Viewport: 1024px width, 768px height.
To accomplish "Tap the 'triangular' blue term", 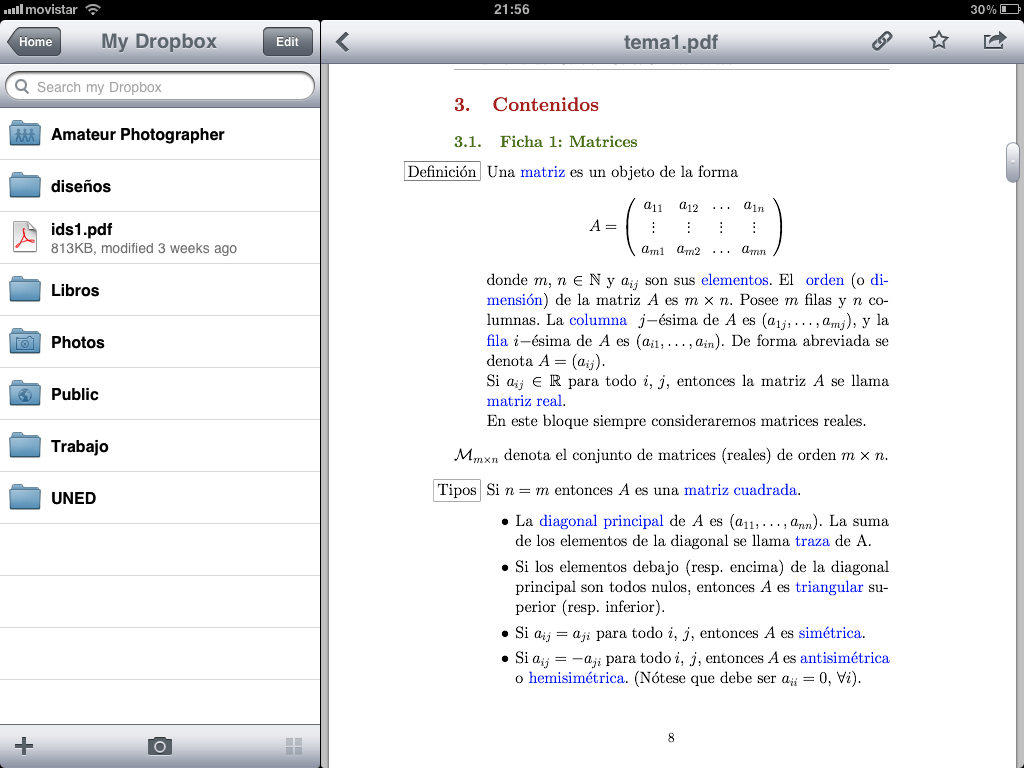I will [x=829, y=587].
